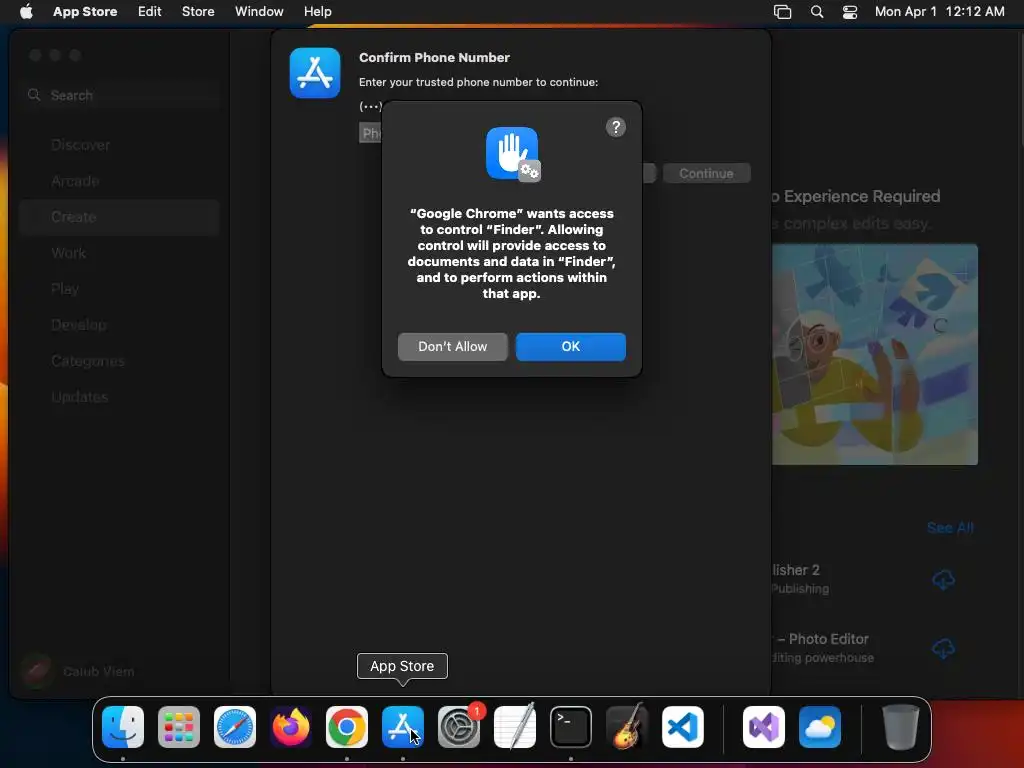Open the Window menu
The height and width of the screenshot is (768, 1024).
tap(259, 11)
